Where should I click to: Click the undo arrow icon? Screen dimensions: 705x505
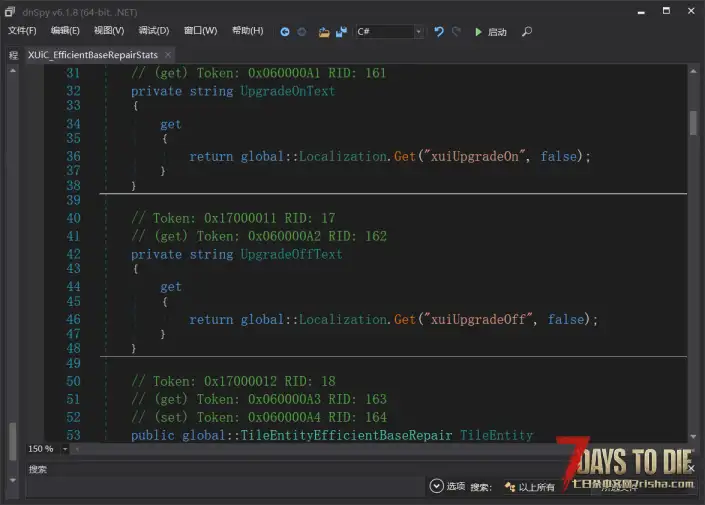(439, 32)
